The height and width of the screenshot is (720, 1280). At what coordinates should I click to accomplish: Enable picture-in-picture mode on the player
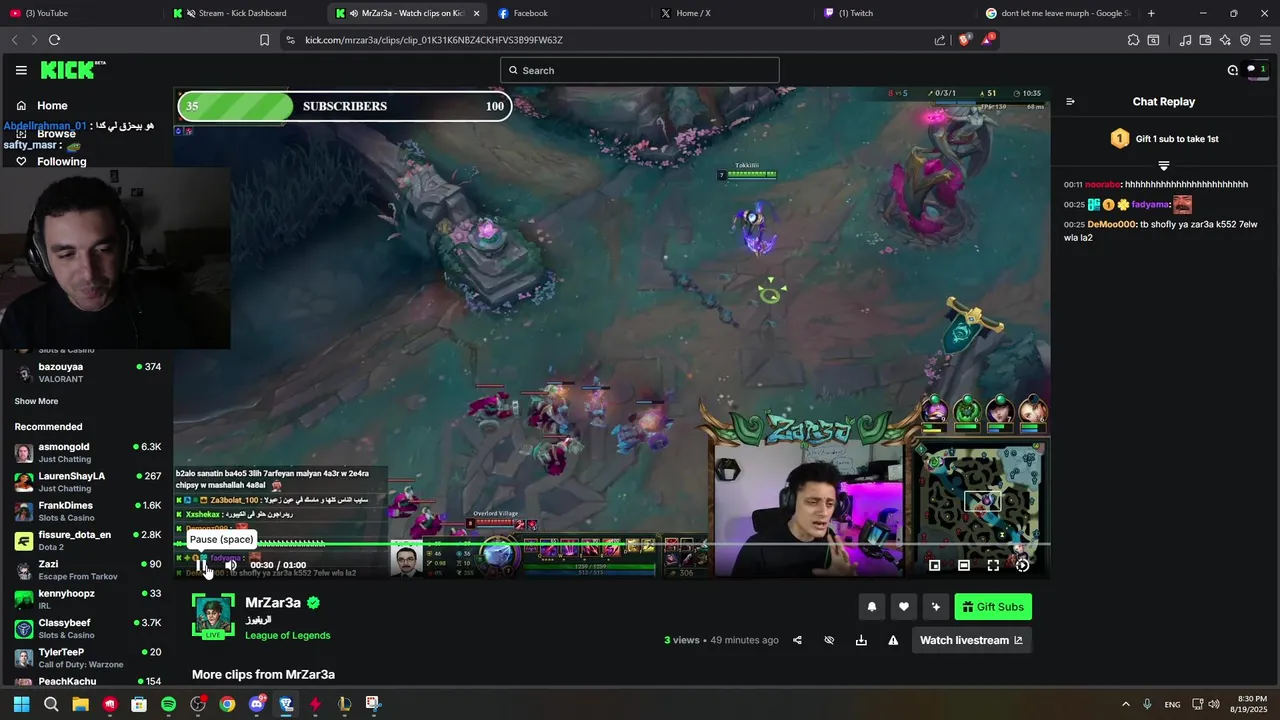934,565
